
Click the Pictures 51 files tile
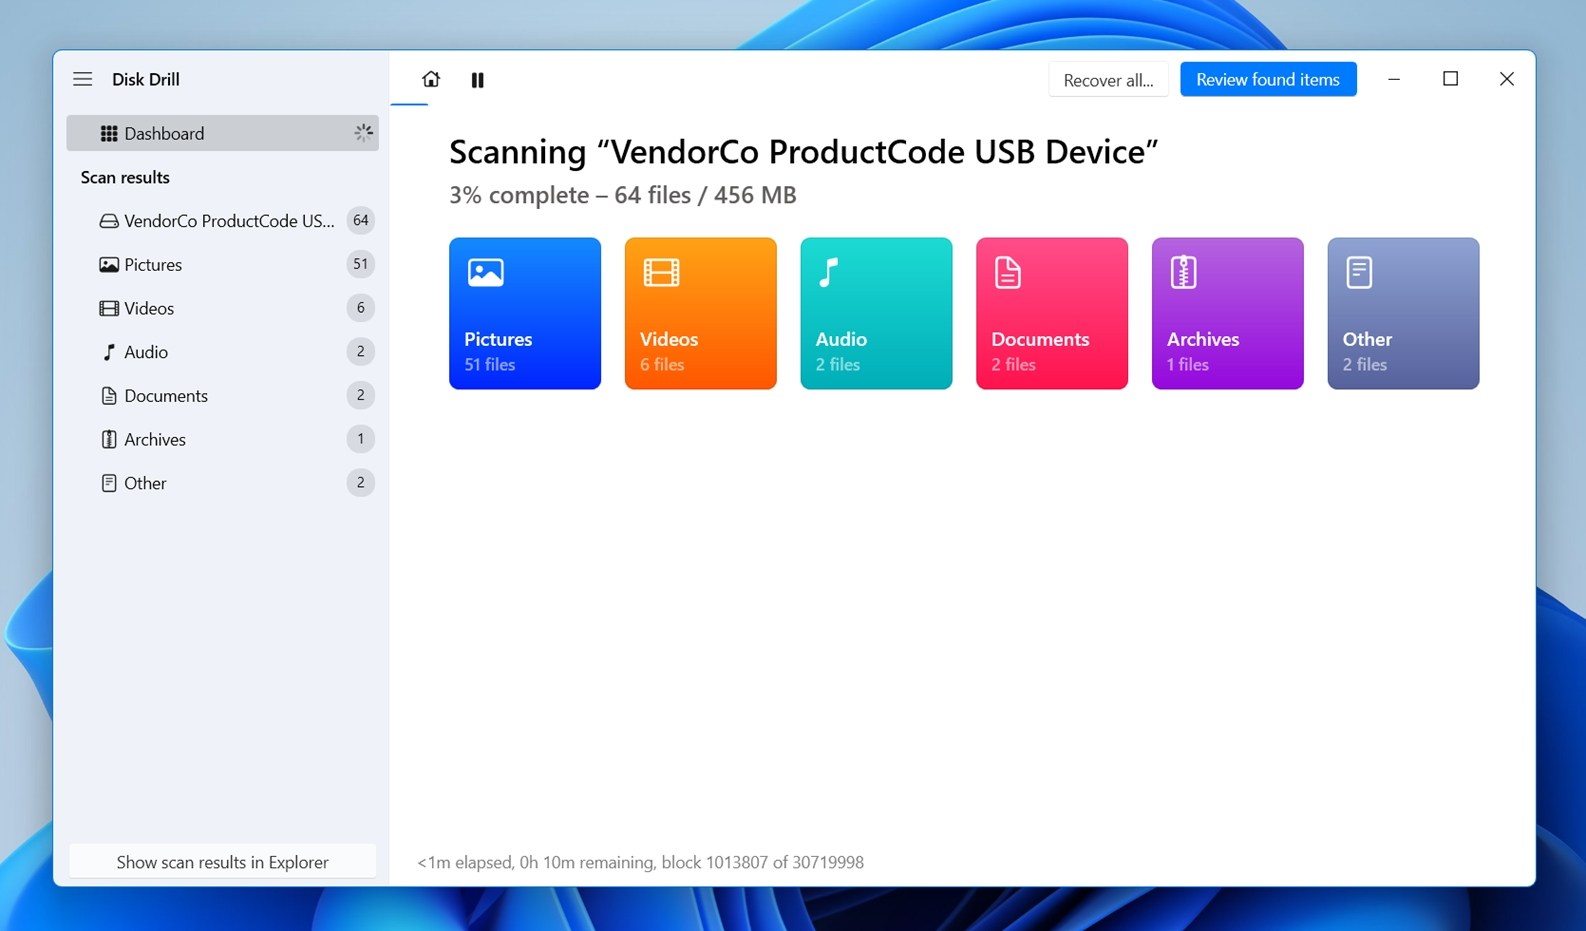tap(525, 313)
